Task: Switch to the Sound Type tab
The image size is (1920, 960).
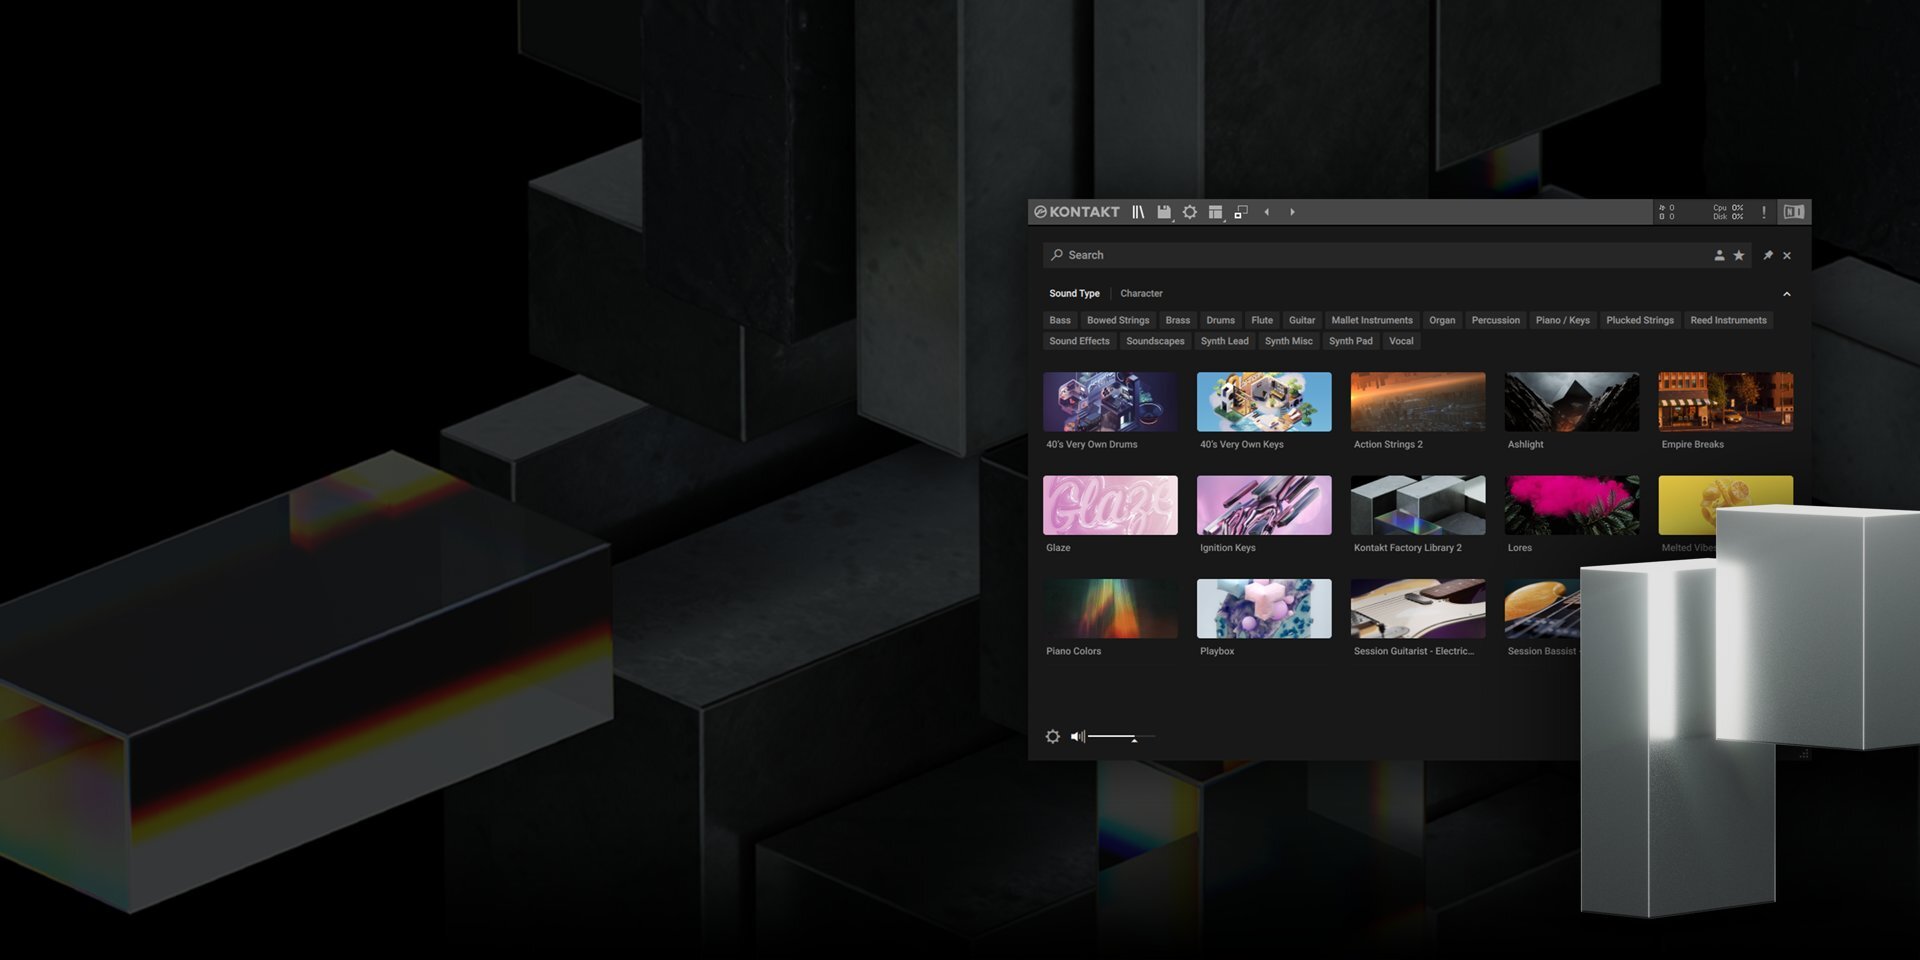Action: (1074, 293)
